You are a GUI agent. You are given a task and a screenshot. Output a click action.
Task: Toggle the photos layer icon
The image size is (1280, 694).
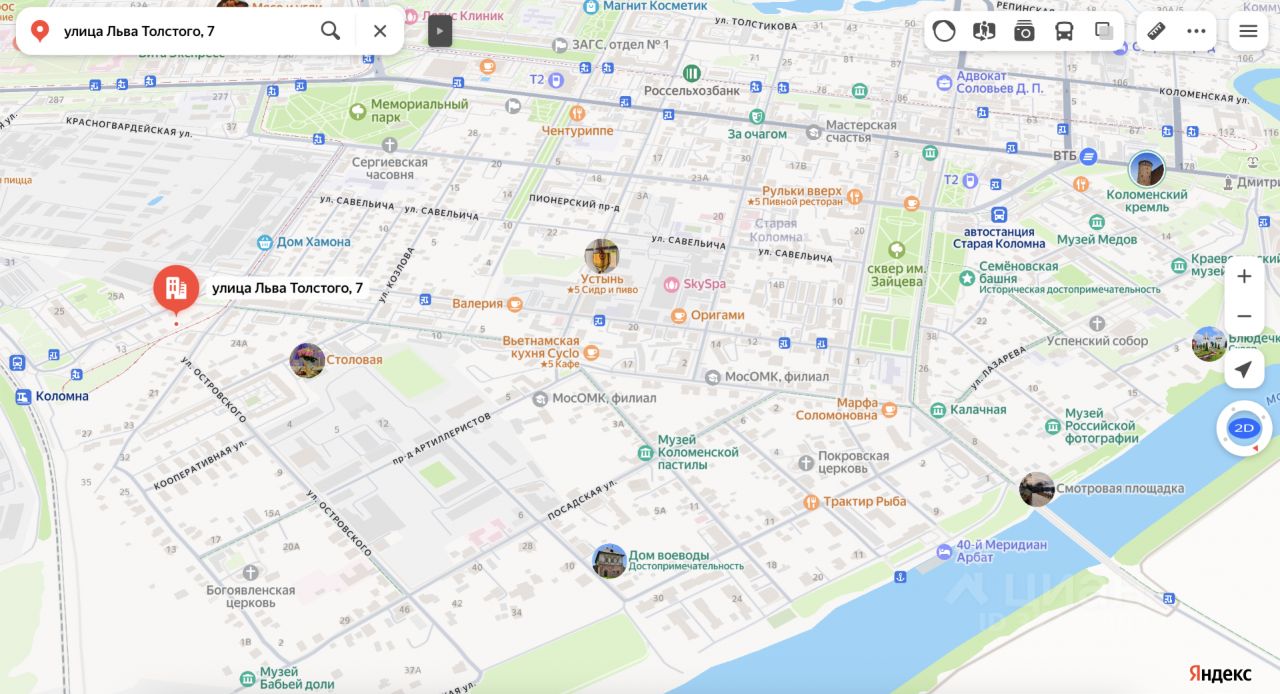point(1024,31)
